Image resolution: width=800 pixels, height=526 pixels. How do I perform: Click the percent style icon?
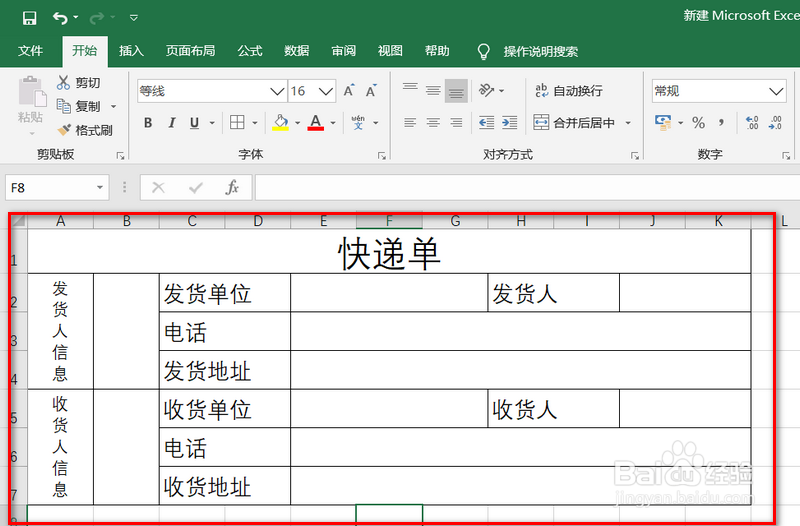[698, 122]
